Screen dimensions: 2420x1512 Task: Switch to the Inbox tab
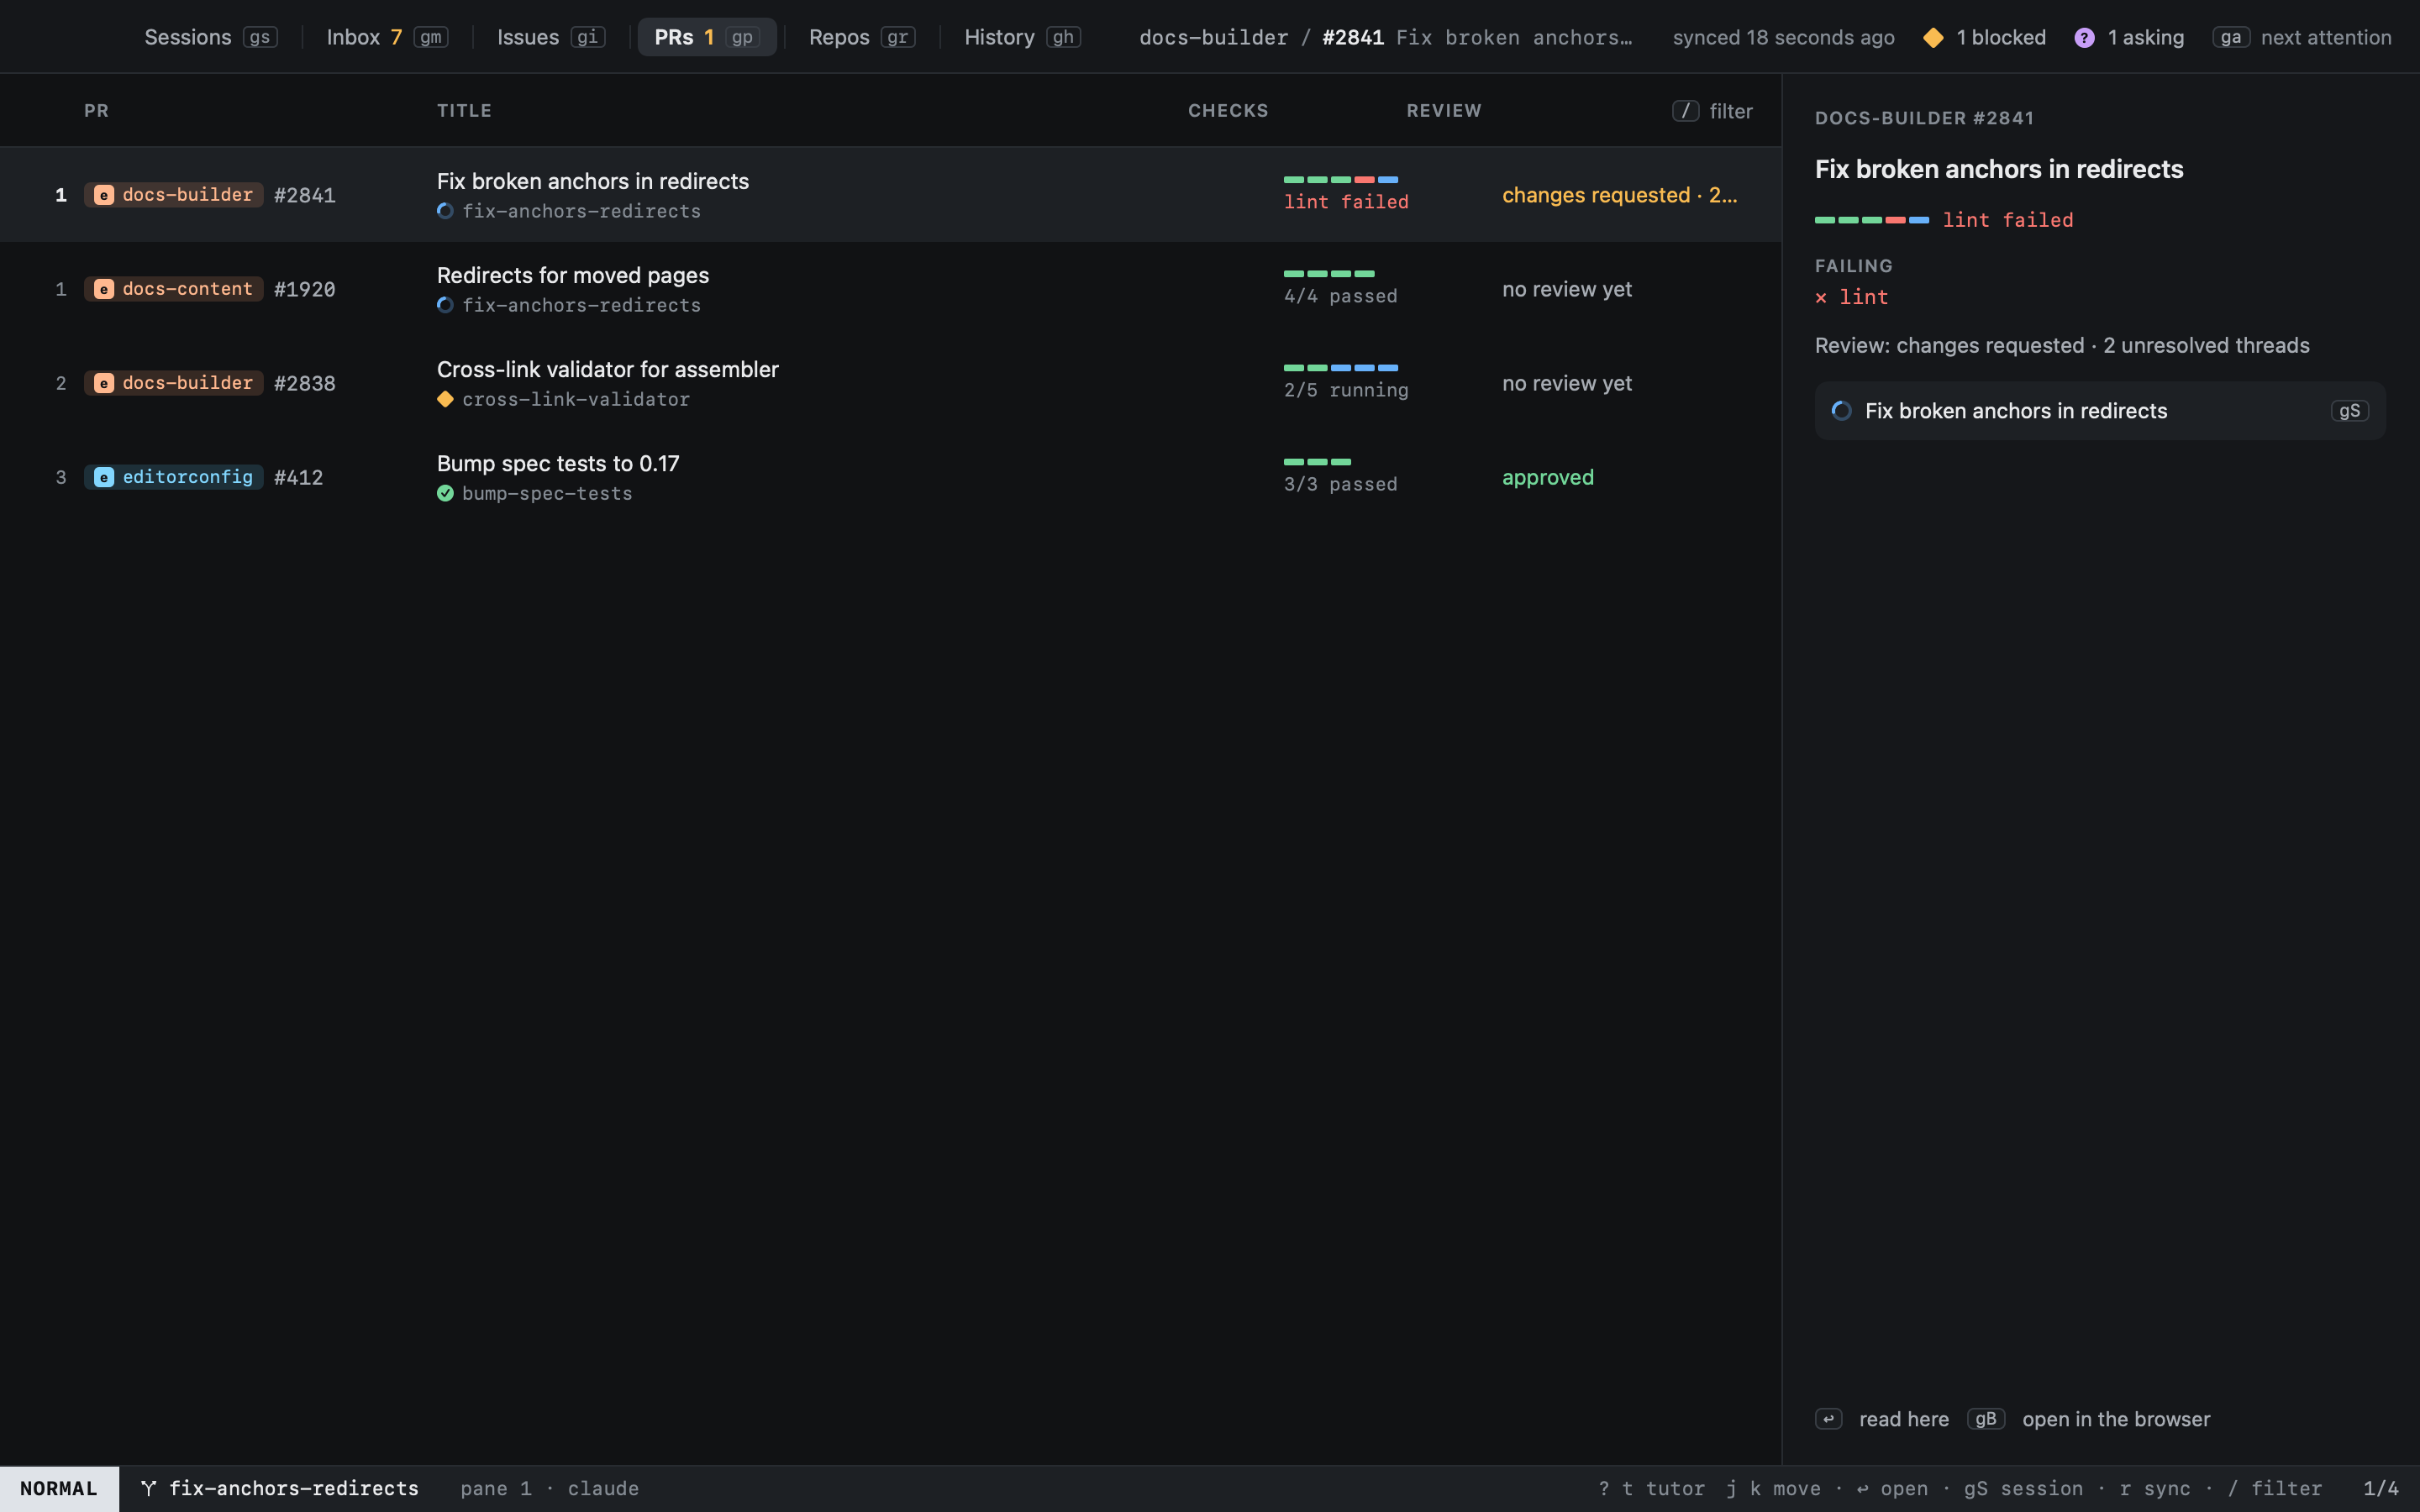point(387,37)
